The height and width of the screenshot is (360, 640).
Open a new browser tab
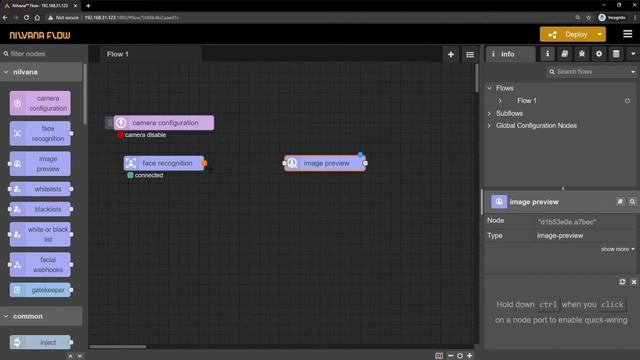(88, 6)
